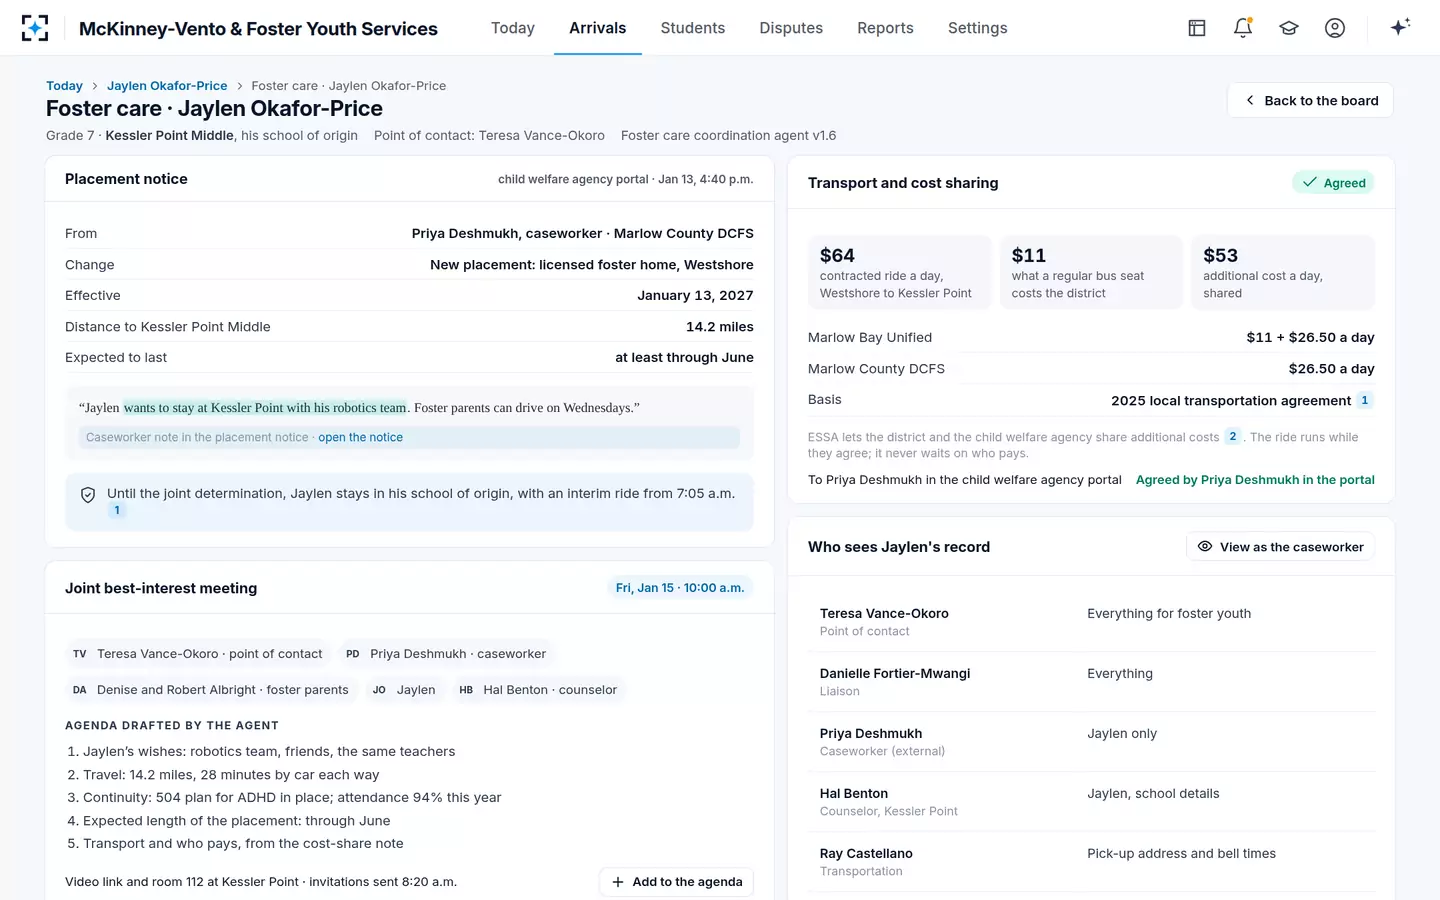This screenshot has width=1440, height=900.
Task: Click the app logo icon
Action: (x=35, y=28)
